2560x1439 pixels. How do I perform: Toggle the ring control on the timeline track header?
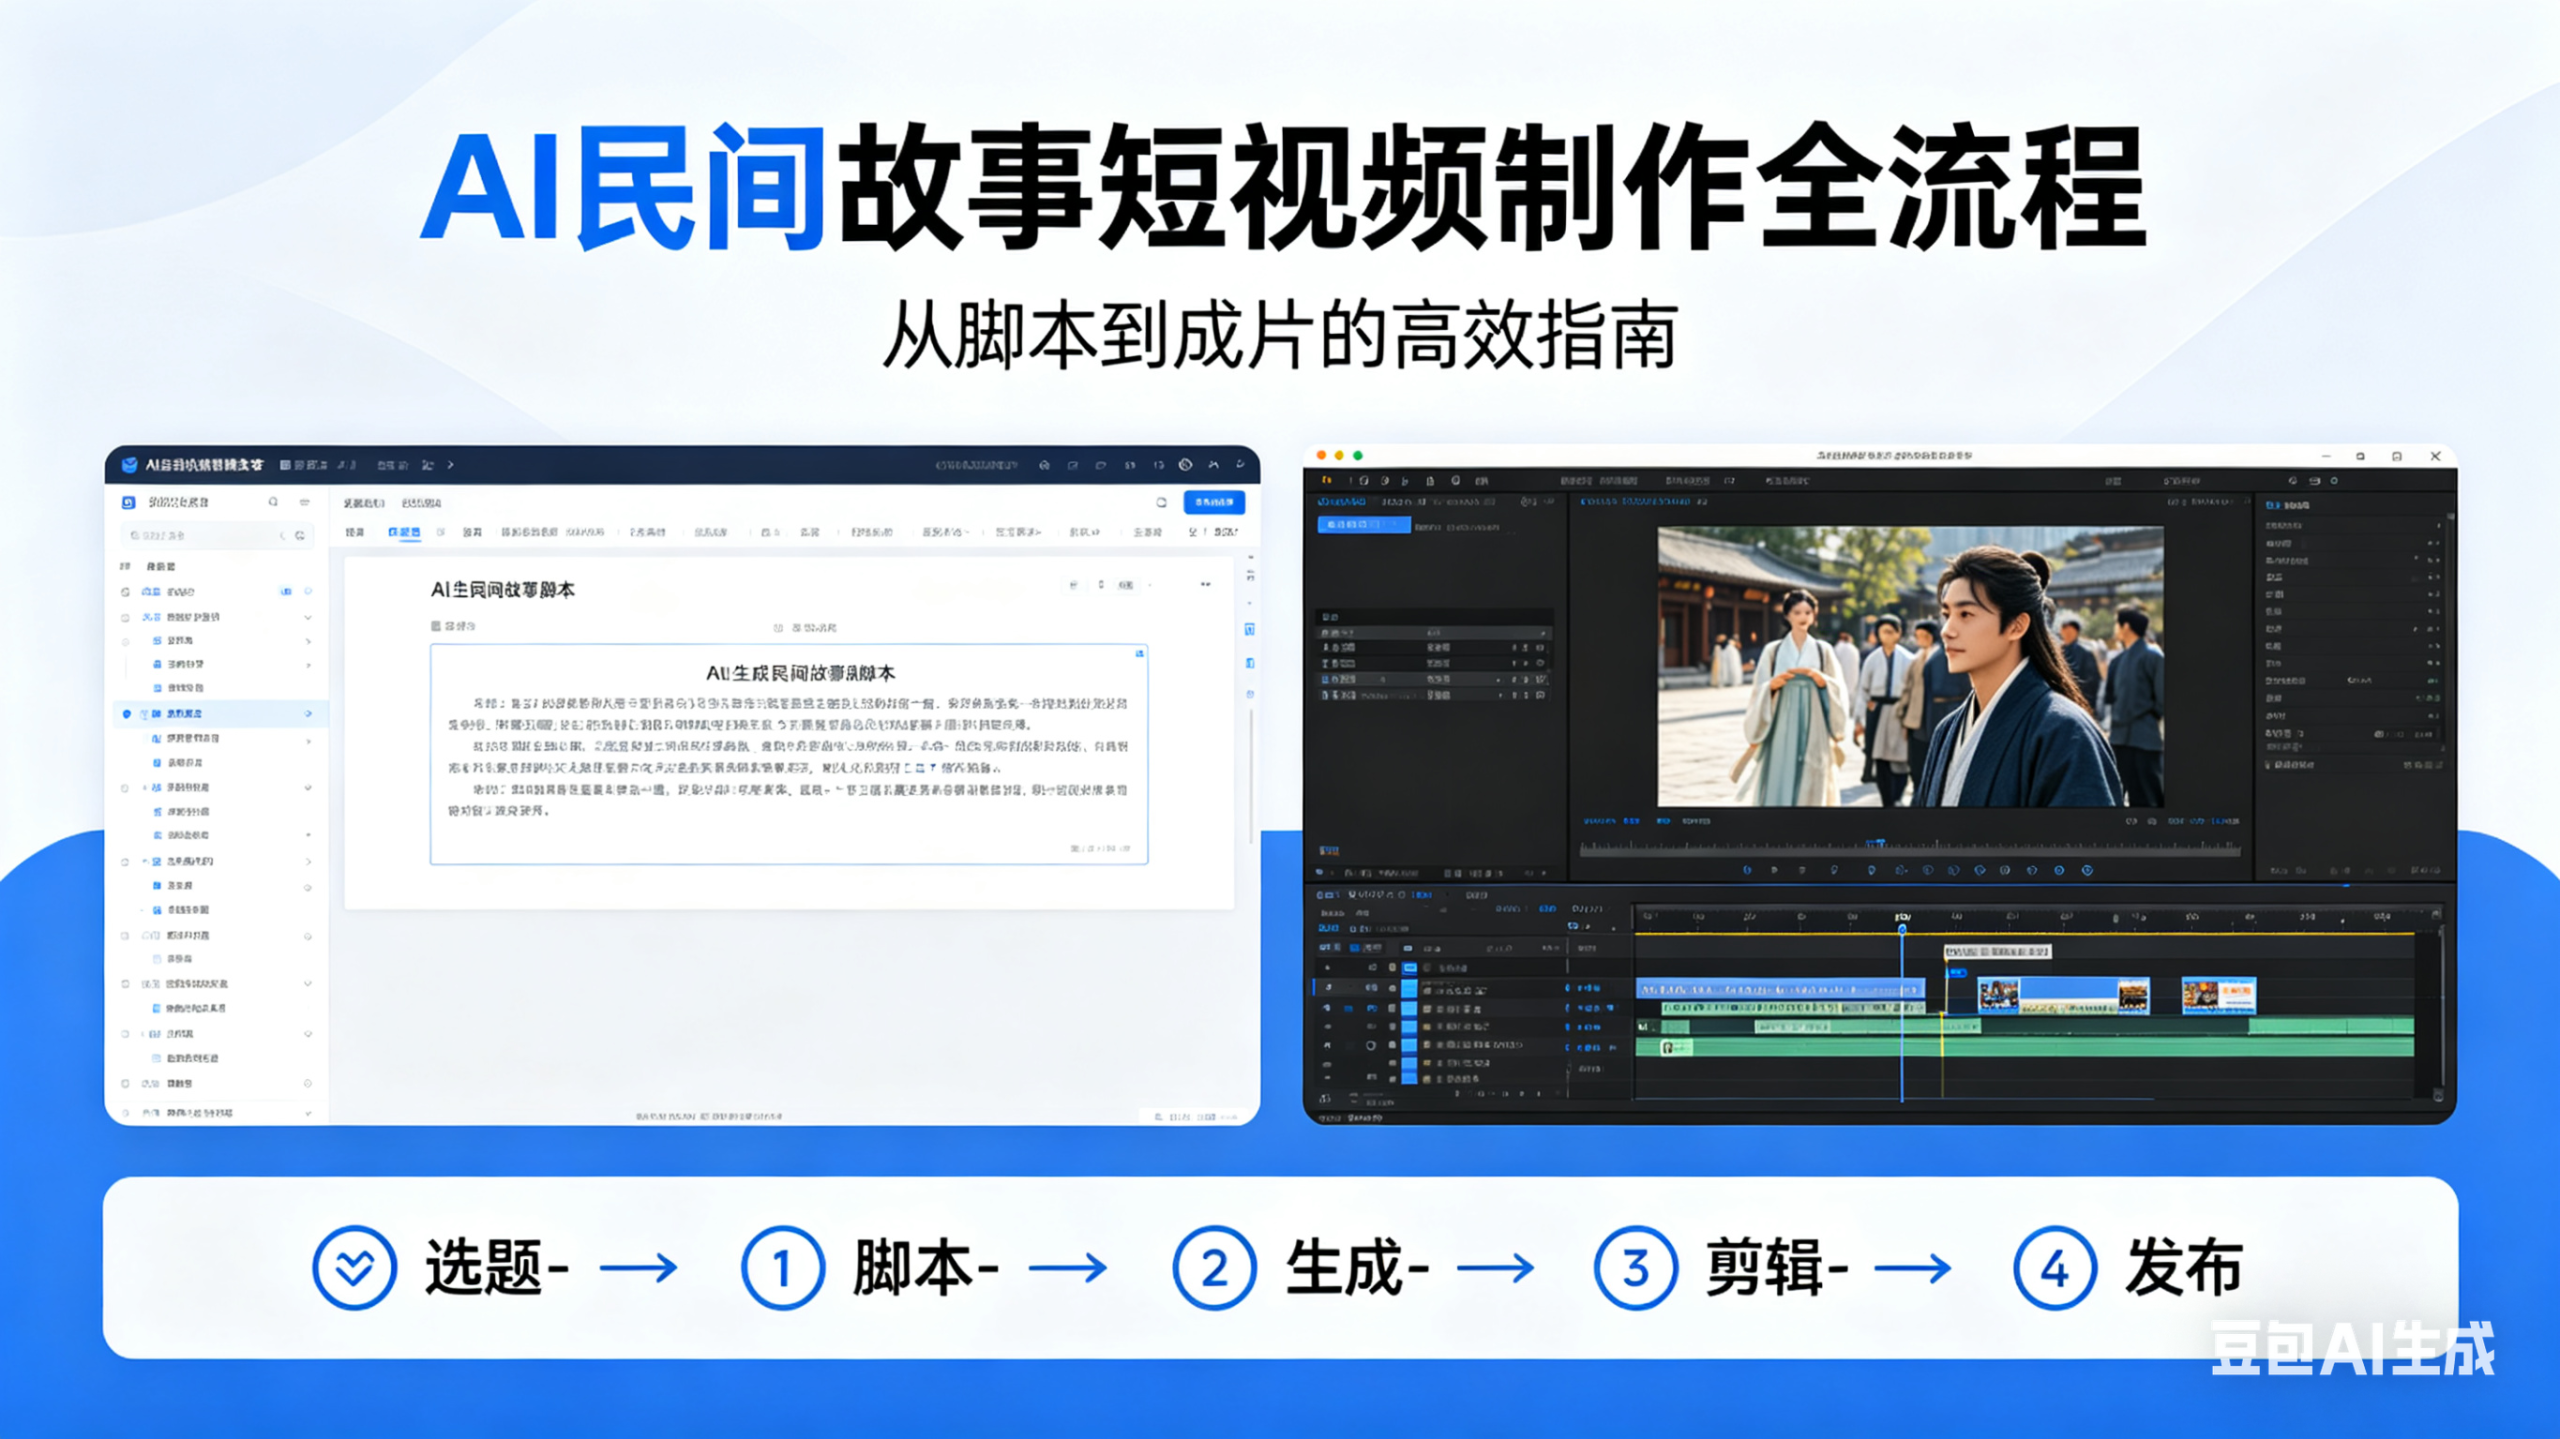1370,1046
